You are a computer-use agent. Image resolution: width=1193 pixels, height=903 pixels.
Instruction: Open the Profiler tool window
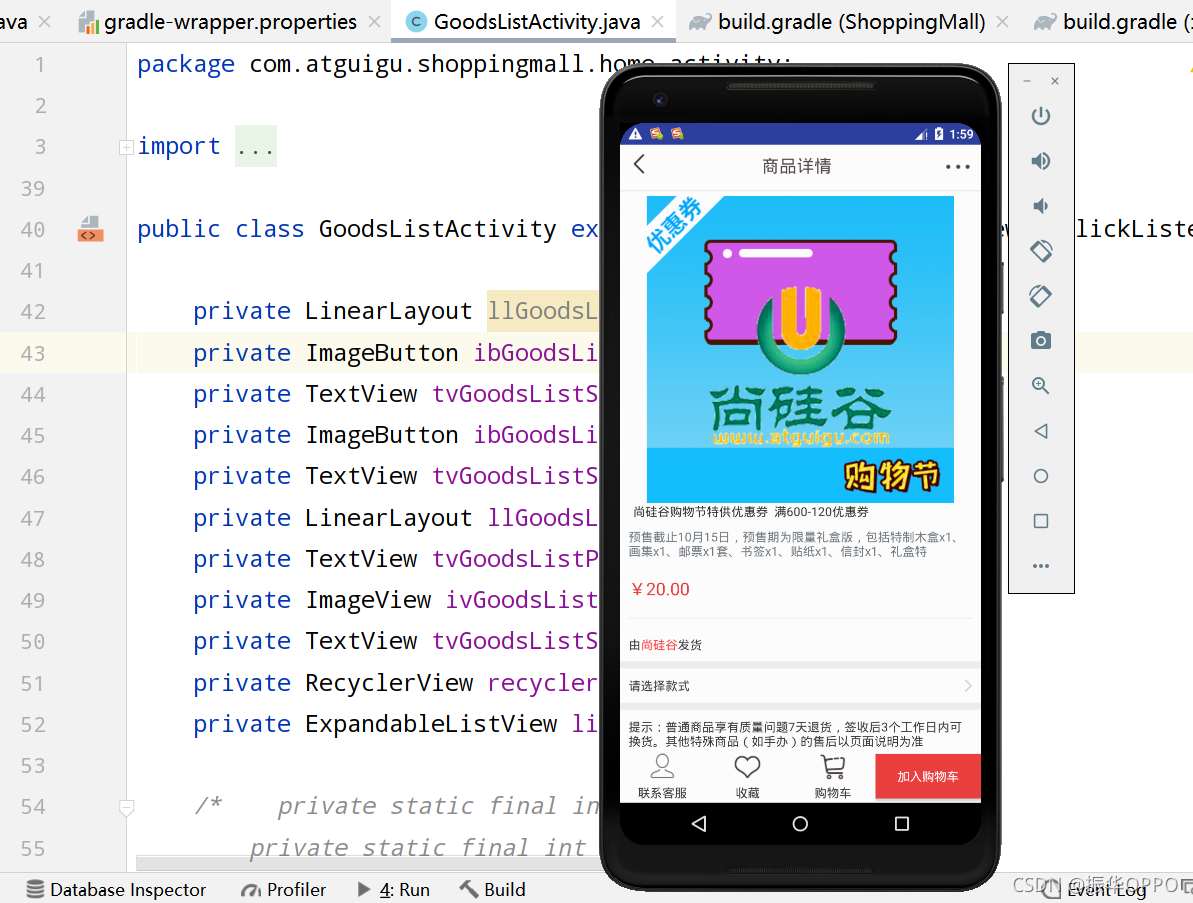[x=283, y=889]
